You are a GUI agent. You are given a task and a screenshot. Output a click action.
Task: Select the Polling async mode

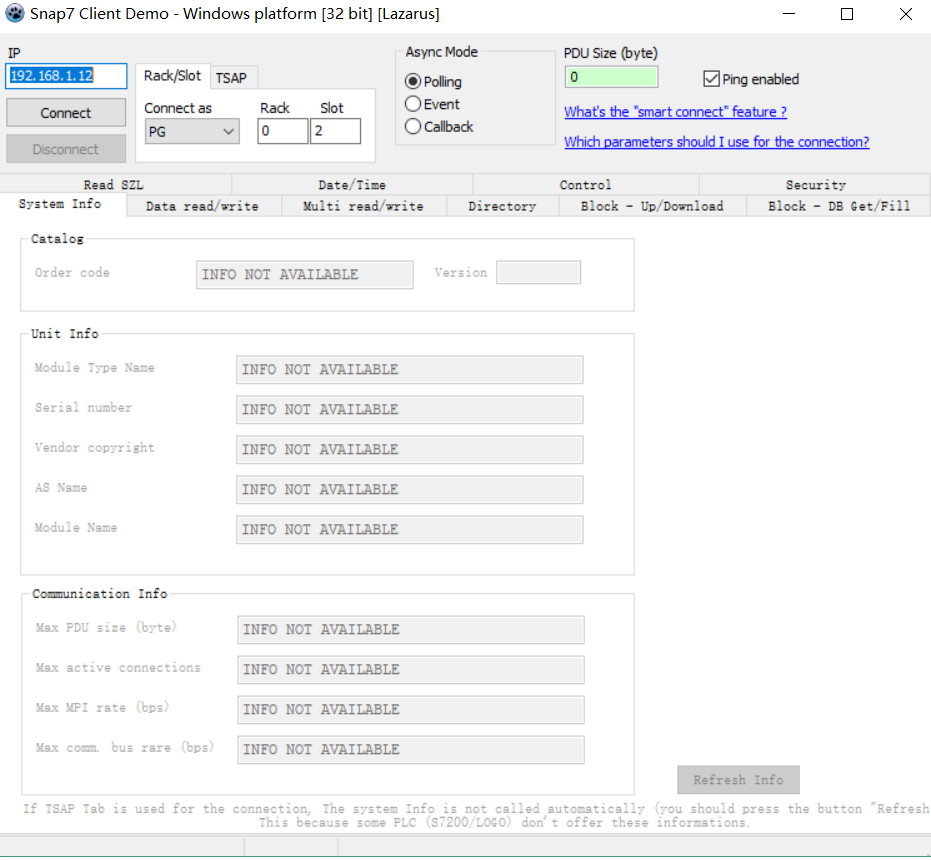(x=433, y=81)
